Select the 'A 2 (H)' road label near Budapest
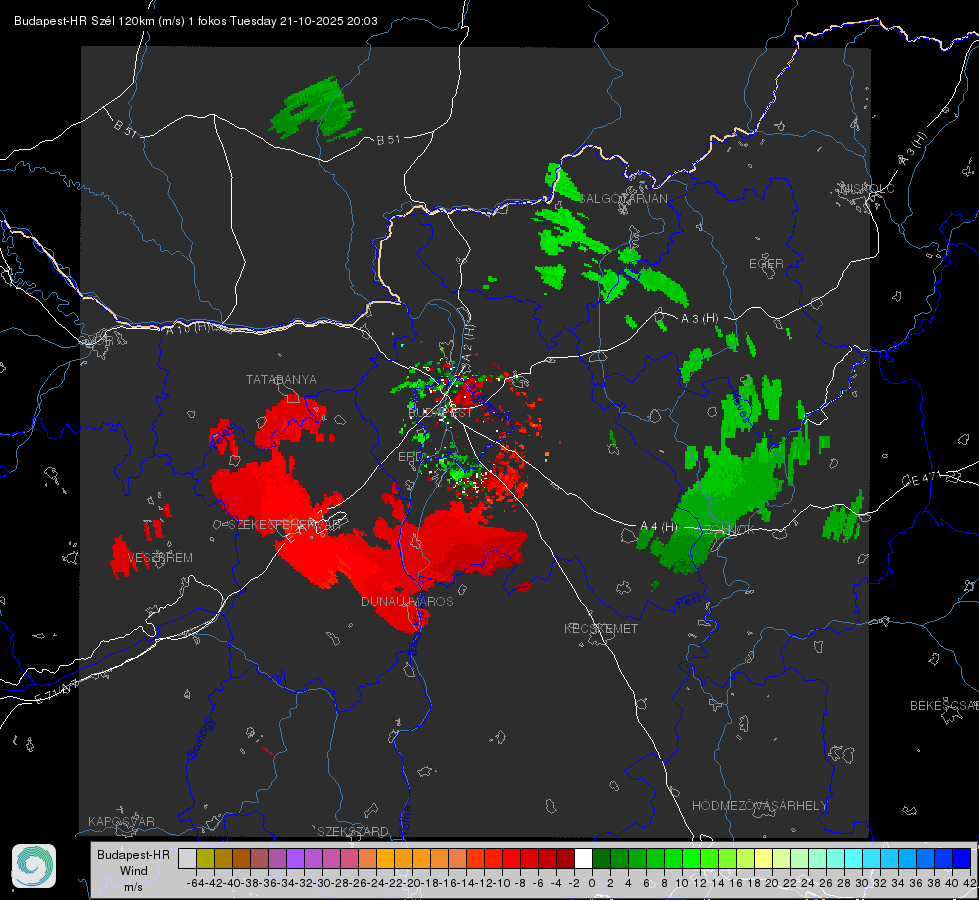The image size is (979, 900). 468,342
